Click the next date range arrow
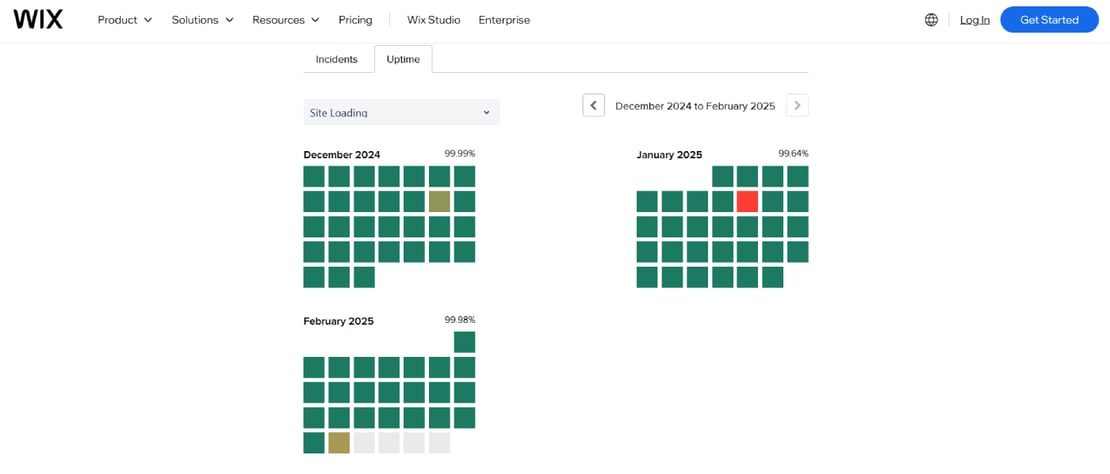Viewport: 1110px width, 474px height. click(797, 105)
